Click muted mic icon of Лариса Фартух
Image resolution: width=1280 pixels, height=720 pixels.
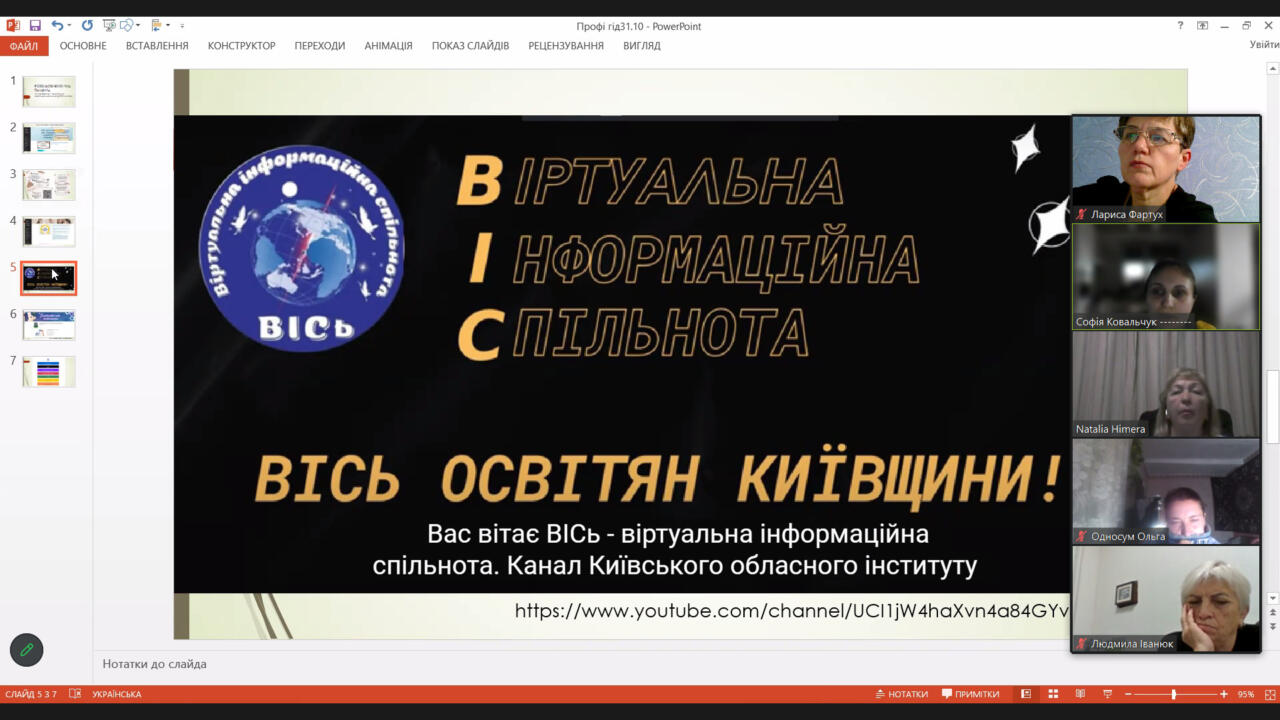coord(1081,214)
